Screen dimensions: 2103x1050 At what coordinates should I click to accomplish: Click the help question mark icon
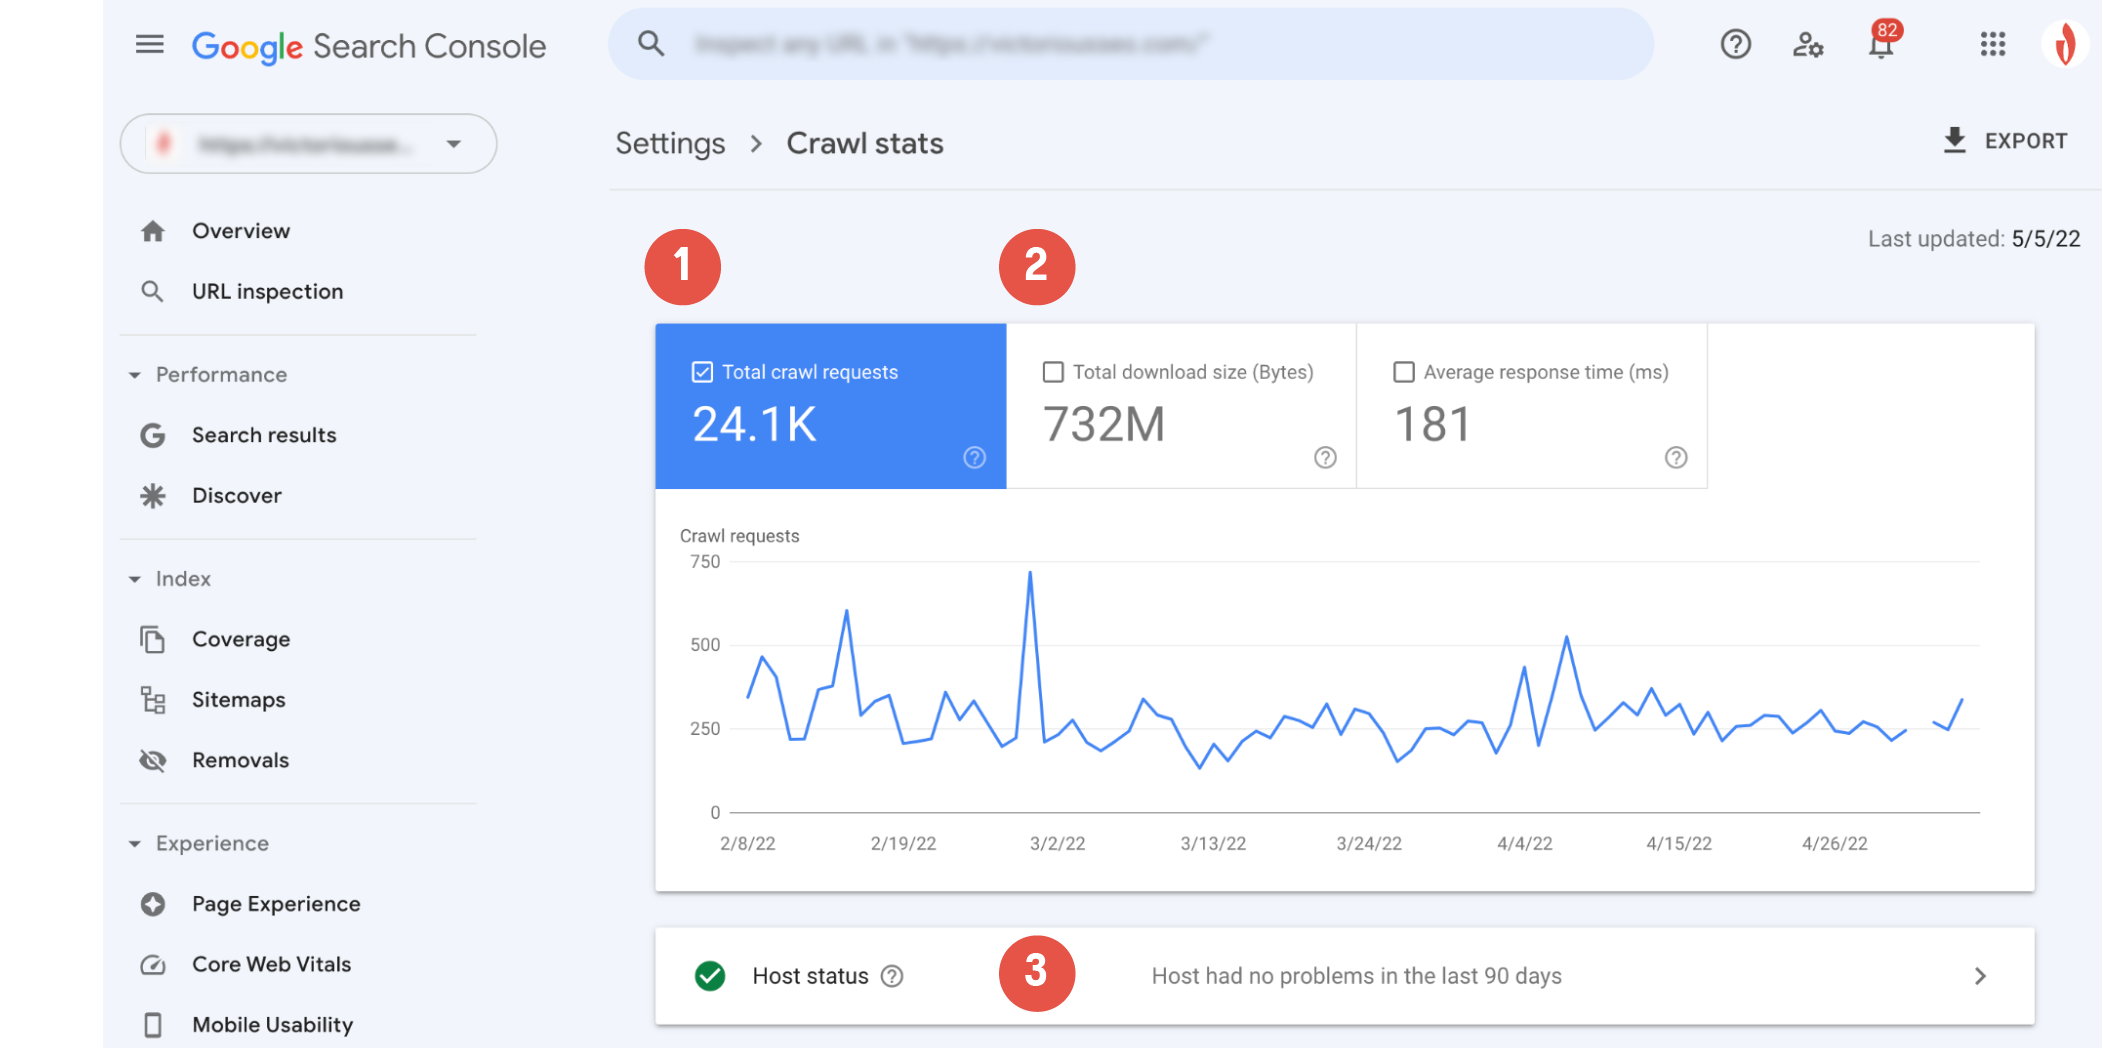tap(1735, 44)
